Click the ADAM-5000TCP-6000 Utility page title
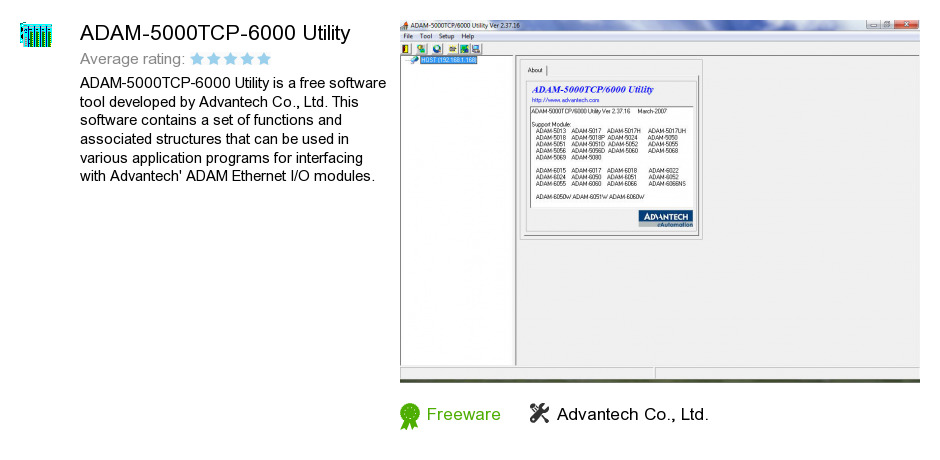 pyautogui.click(x=215, y=33)
